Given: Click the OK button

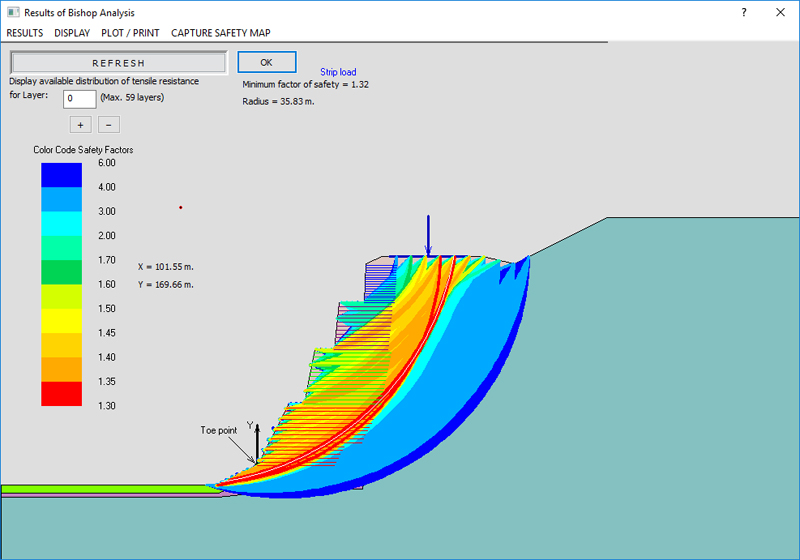Looking at the screenshot, I should click(x=266, y=62).
